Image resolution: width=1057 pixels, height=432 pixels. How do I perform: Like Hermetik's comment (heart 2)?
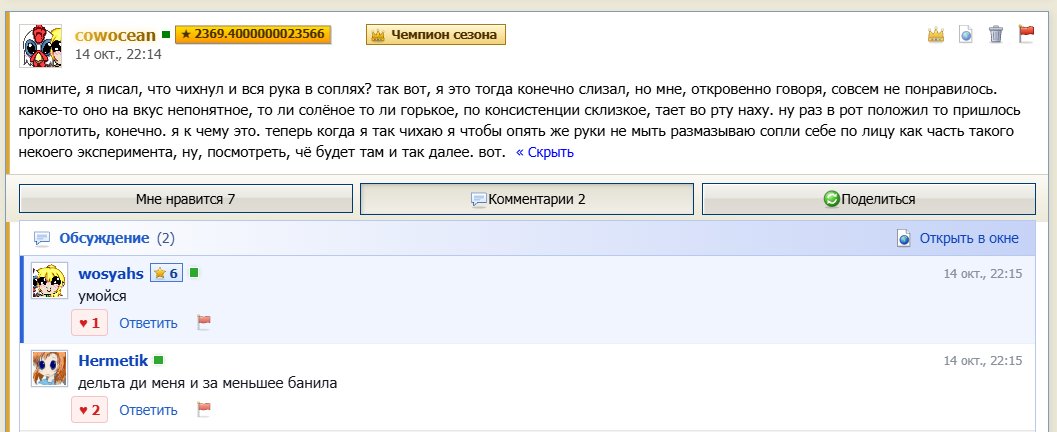(89, 410)
